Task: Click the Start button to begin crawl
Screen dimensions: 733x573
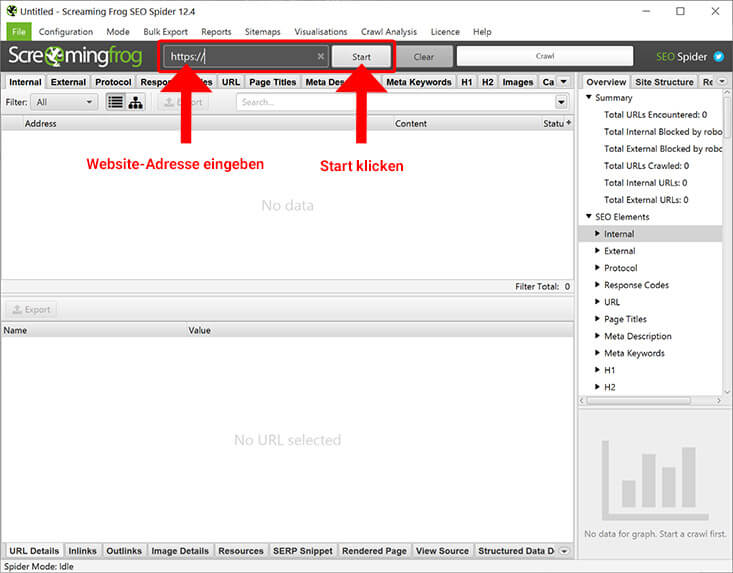Action: pos(361,57)
